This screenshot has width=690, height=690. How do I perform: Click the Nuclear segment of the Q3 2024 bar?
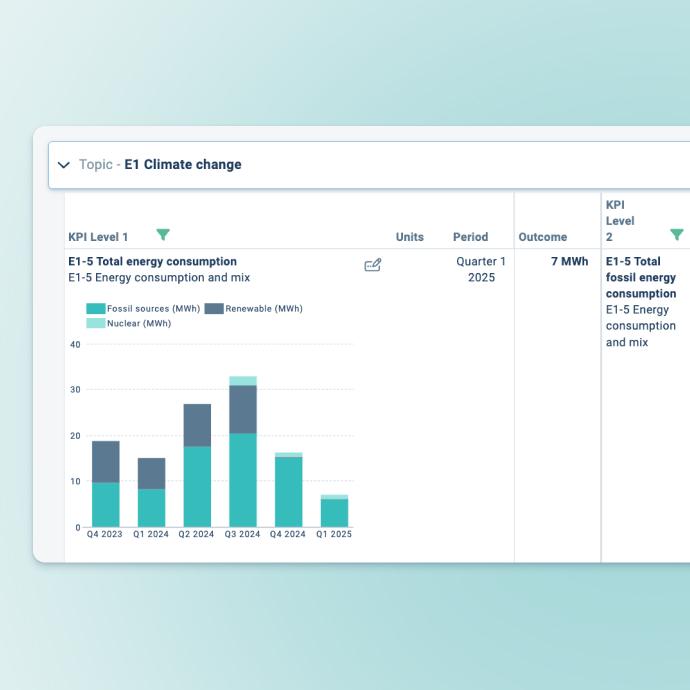pos(243,381)
